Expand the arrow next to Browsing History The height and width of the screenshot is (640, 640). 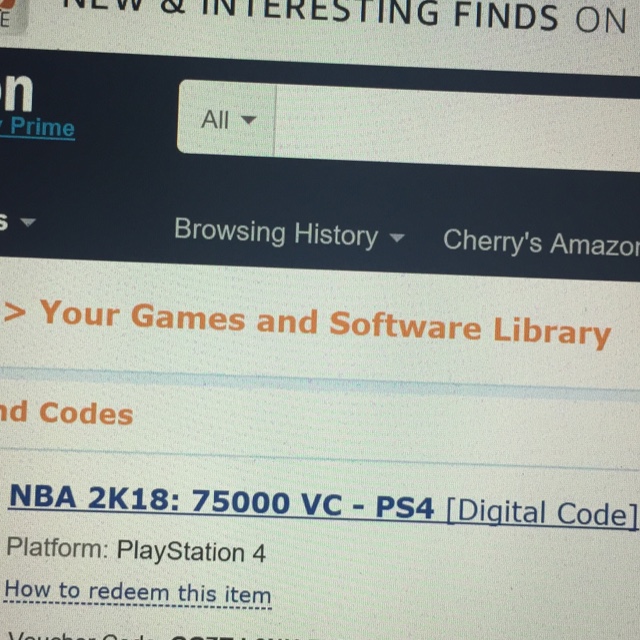(x=397, y=238)
